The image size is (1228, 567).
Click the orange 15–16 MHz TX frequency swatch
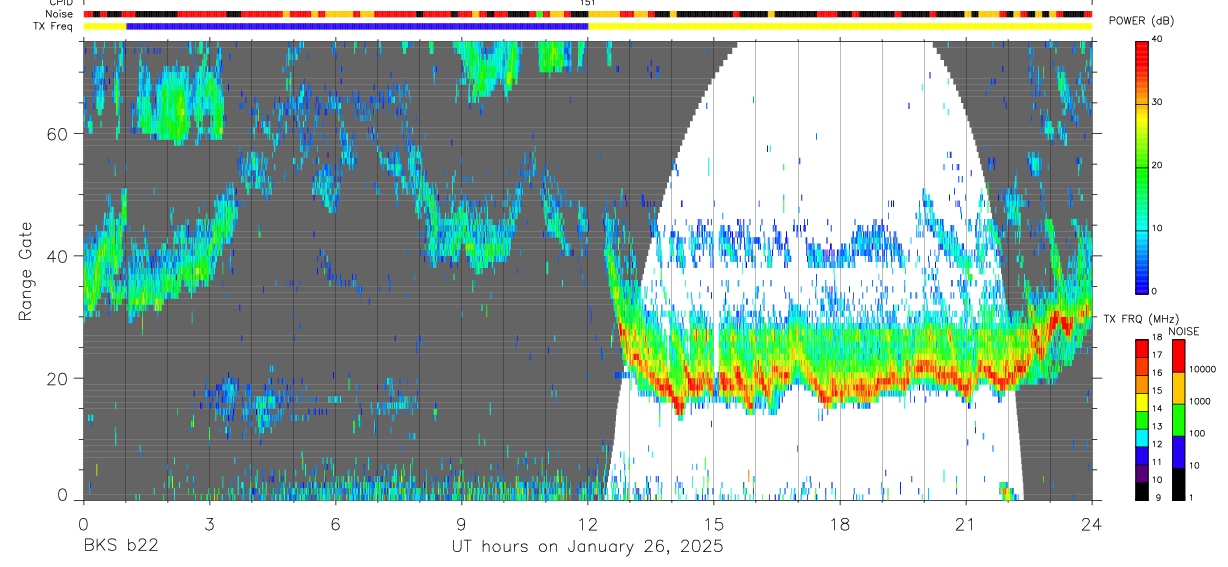1142,384
